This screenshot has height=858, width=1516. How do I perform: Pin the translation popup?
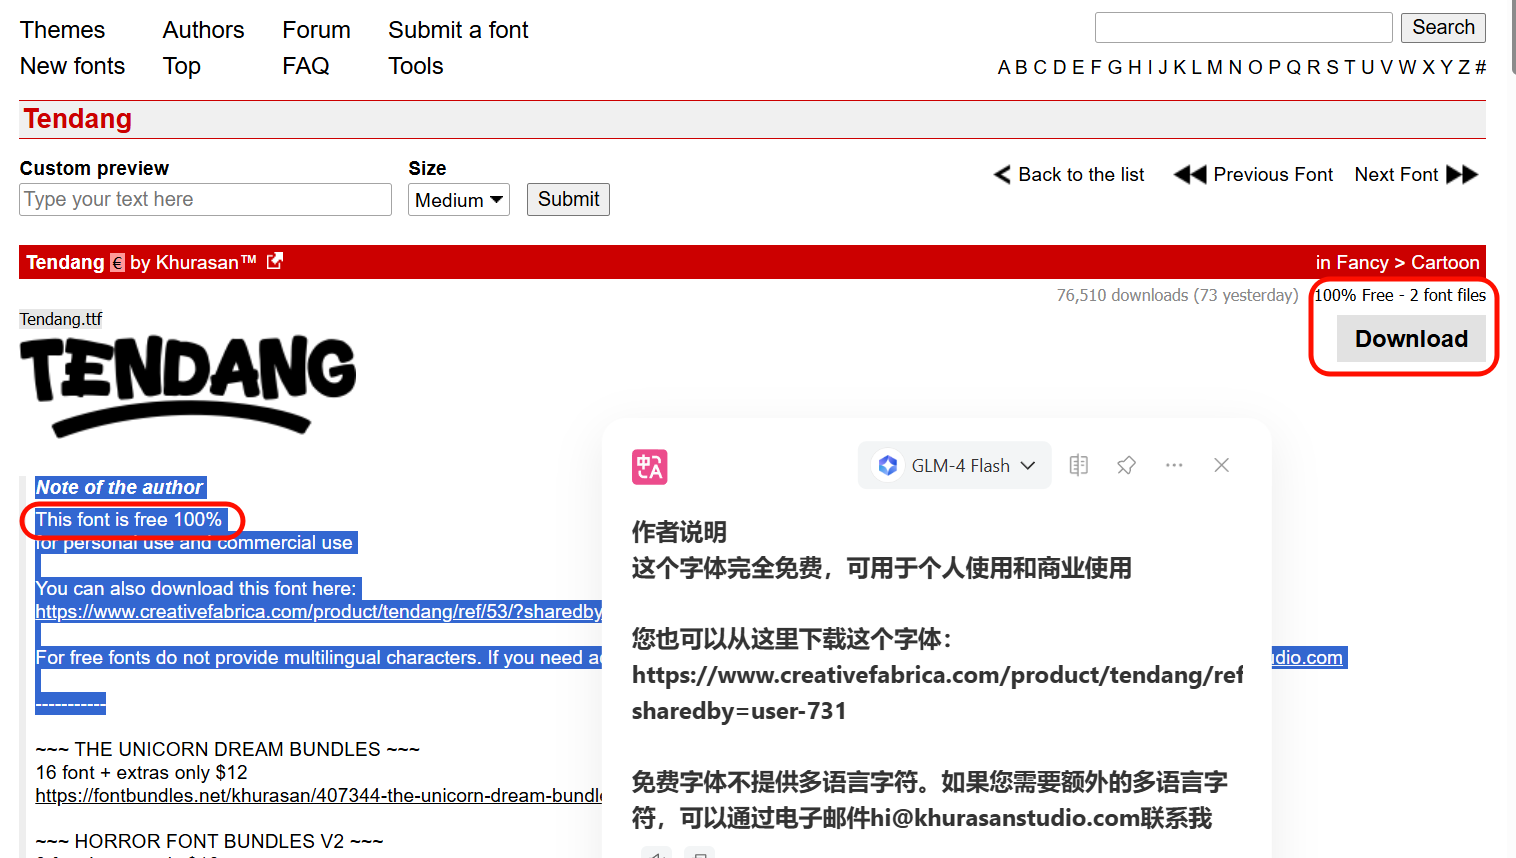1126,465
